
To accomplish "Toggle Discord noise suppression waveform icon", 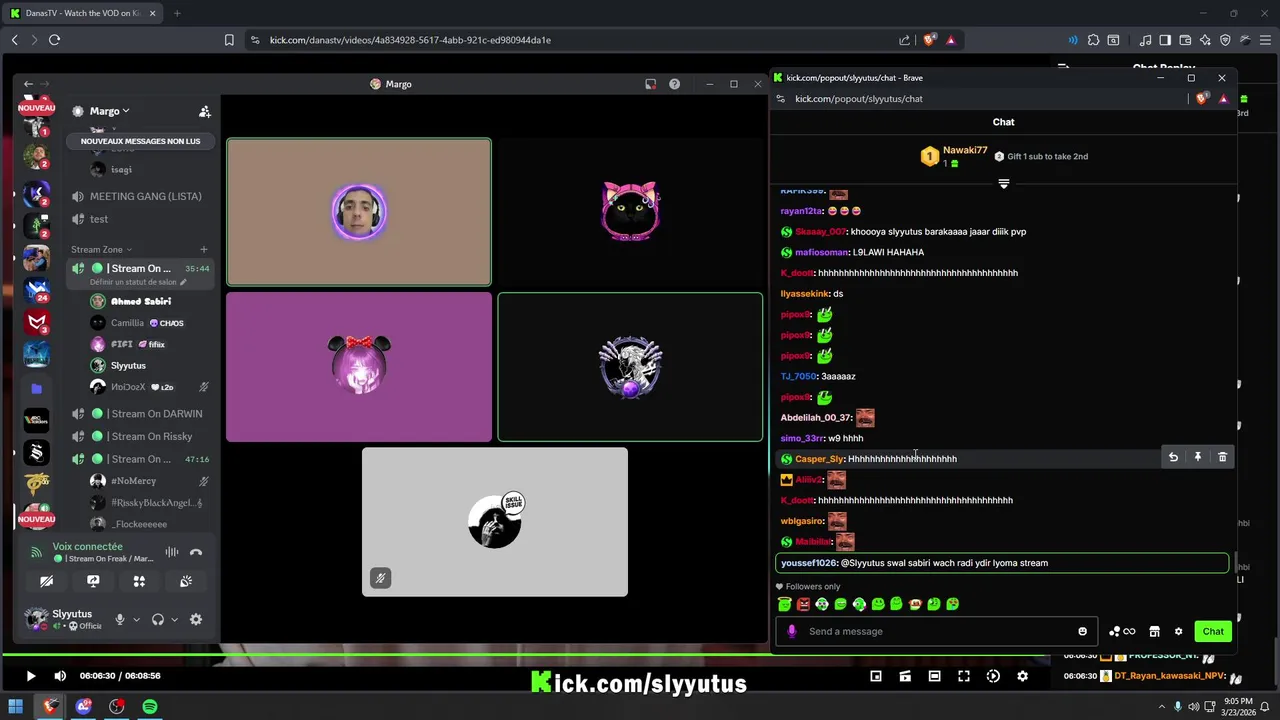I will [x=172, y=552].
